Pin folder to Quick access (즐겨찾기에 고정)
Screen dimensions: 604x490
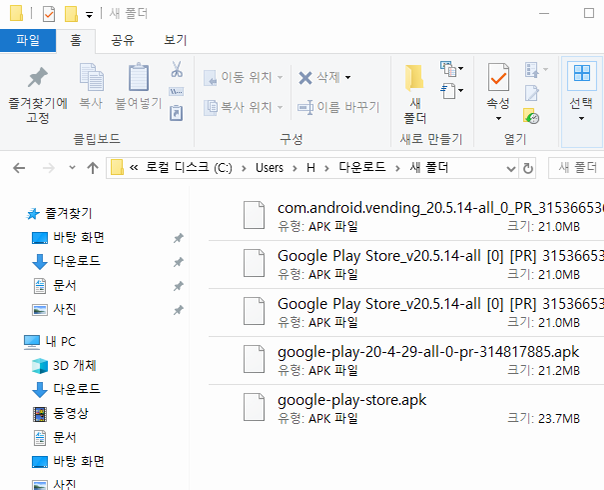[x=38, y=94]
